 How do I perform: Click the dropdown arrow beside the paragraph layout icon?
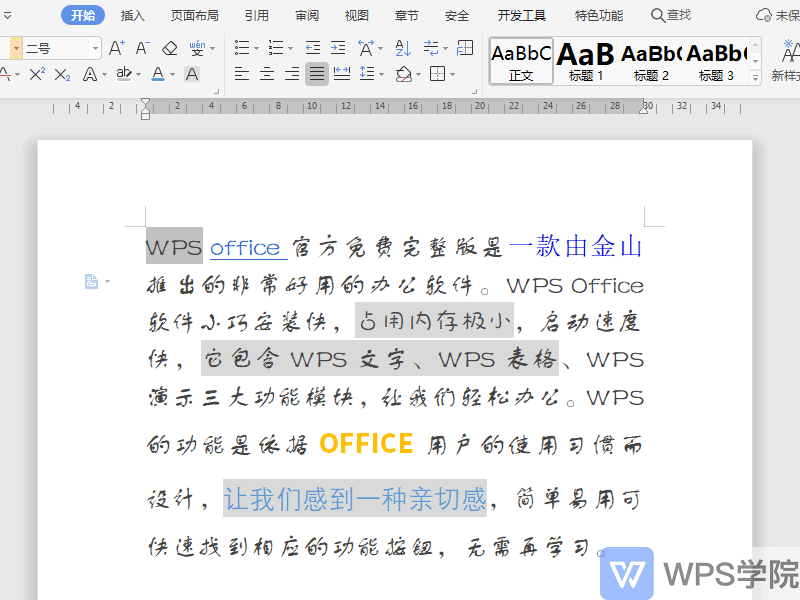pyautogui.click(x=107, y=282)
